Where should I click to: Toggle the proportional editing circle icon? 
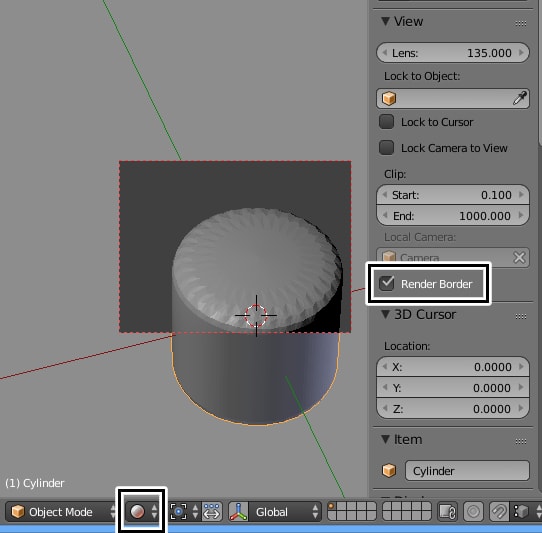pos(473,512)
